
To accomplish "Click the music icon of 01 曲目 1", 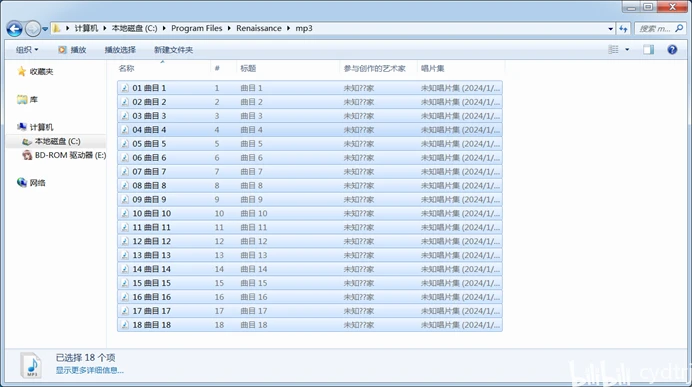I will [x=125, y=88].
